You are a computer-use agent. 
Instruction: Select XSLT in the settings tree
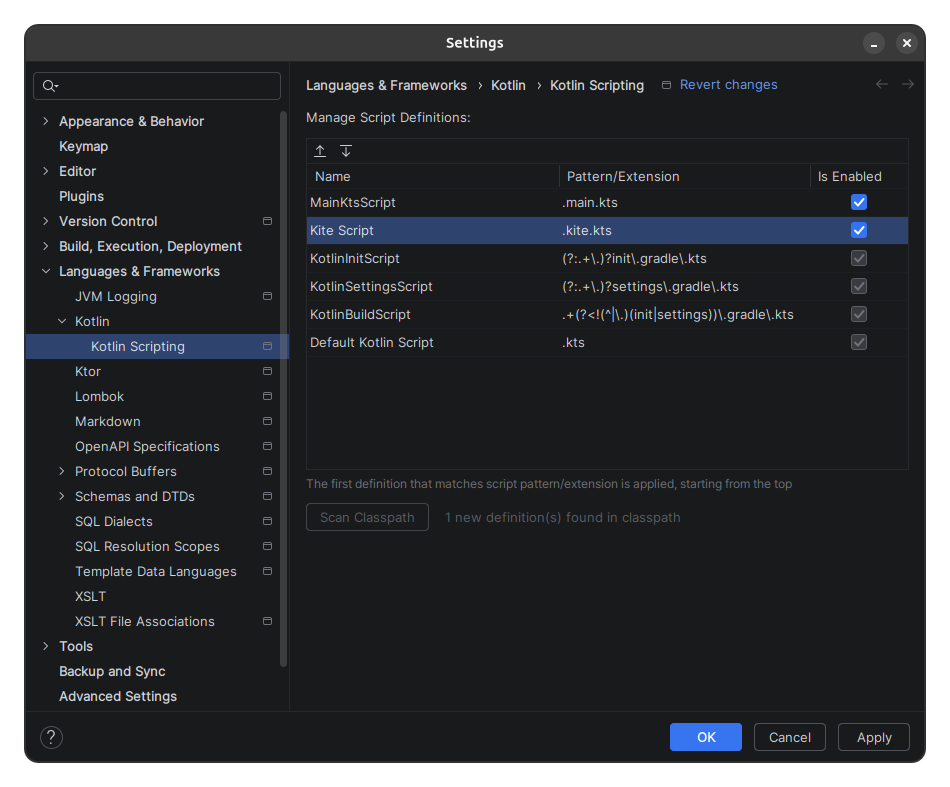point(90,596)
